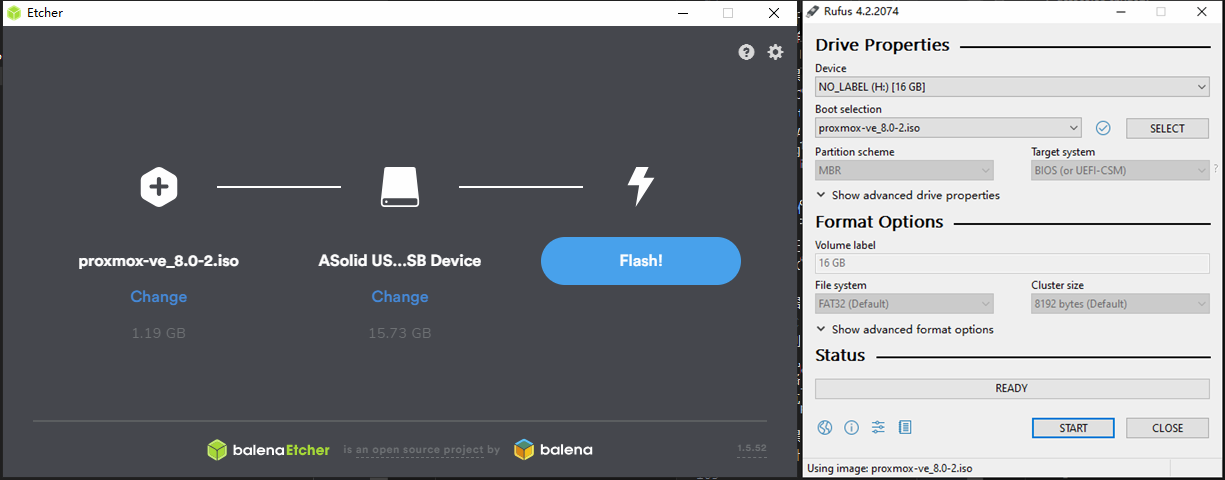Open Rufus log icon

(x=905, y=428)
